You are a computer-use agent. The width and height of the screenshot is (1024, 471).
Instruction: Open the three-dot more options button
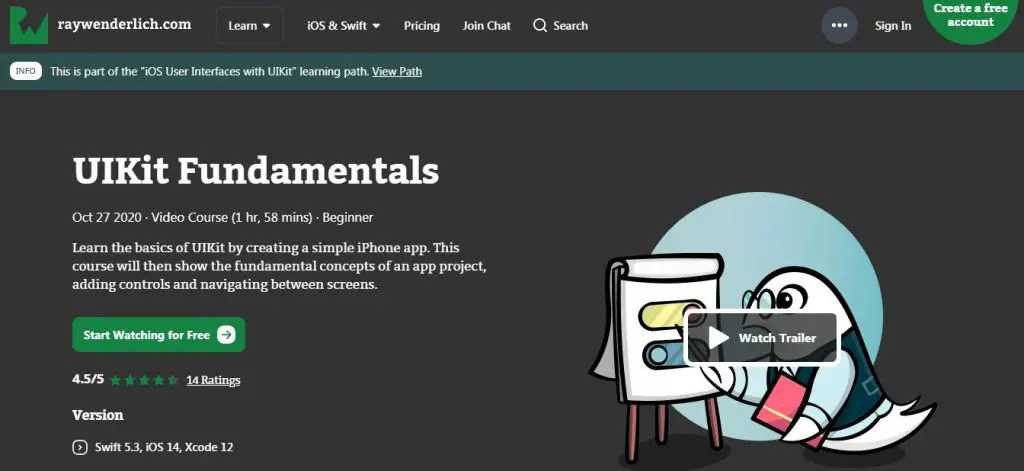click(x=839, y=25)
